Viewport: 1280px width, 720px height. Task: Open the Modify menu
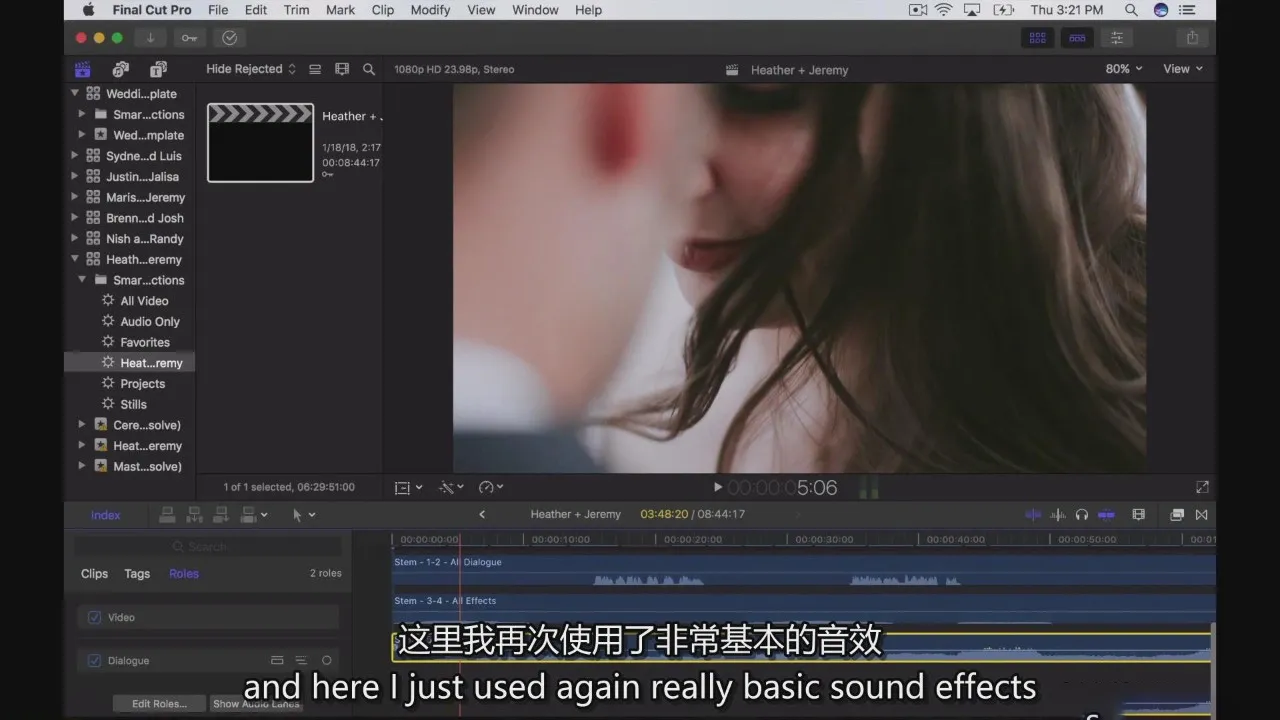[430, 10]
